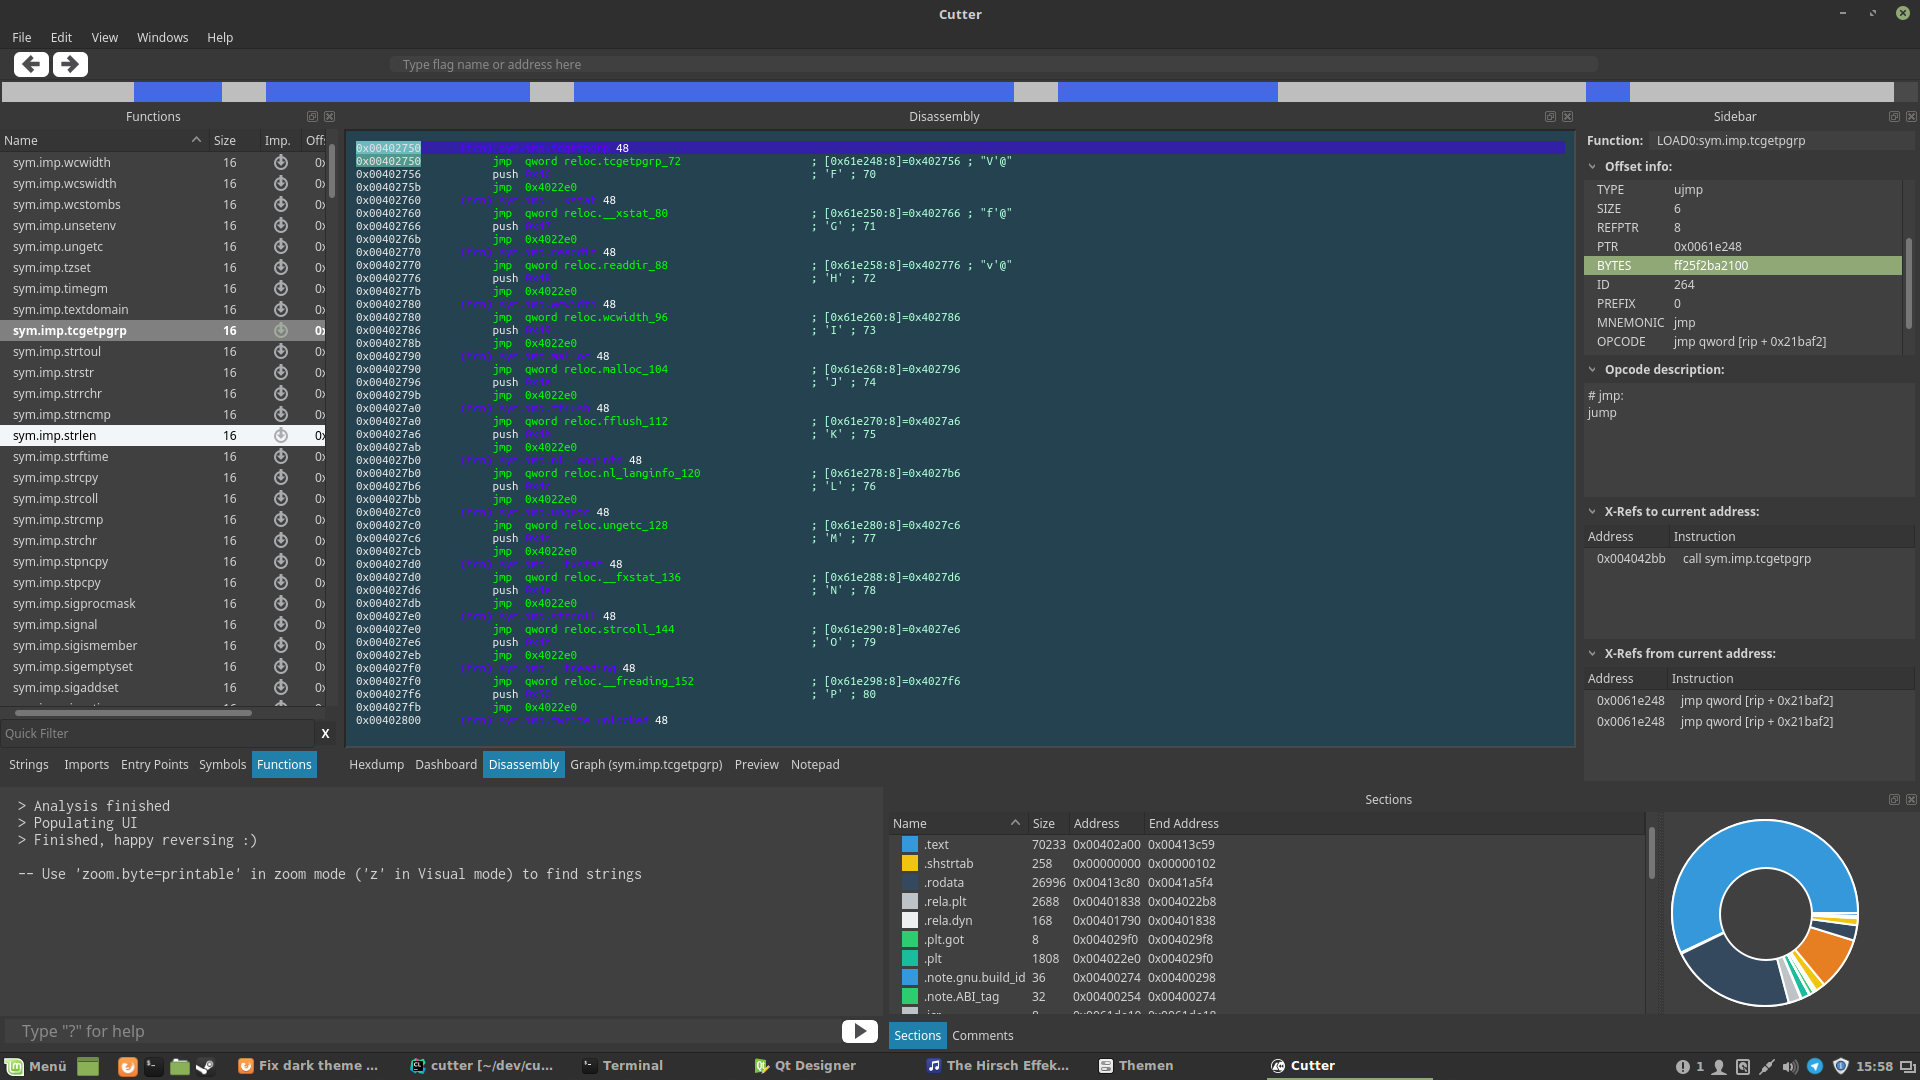Click the back navigation arrow
This screenshot has height=1080, width=1920.
click(31, 64)
